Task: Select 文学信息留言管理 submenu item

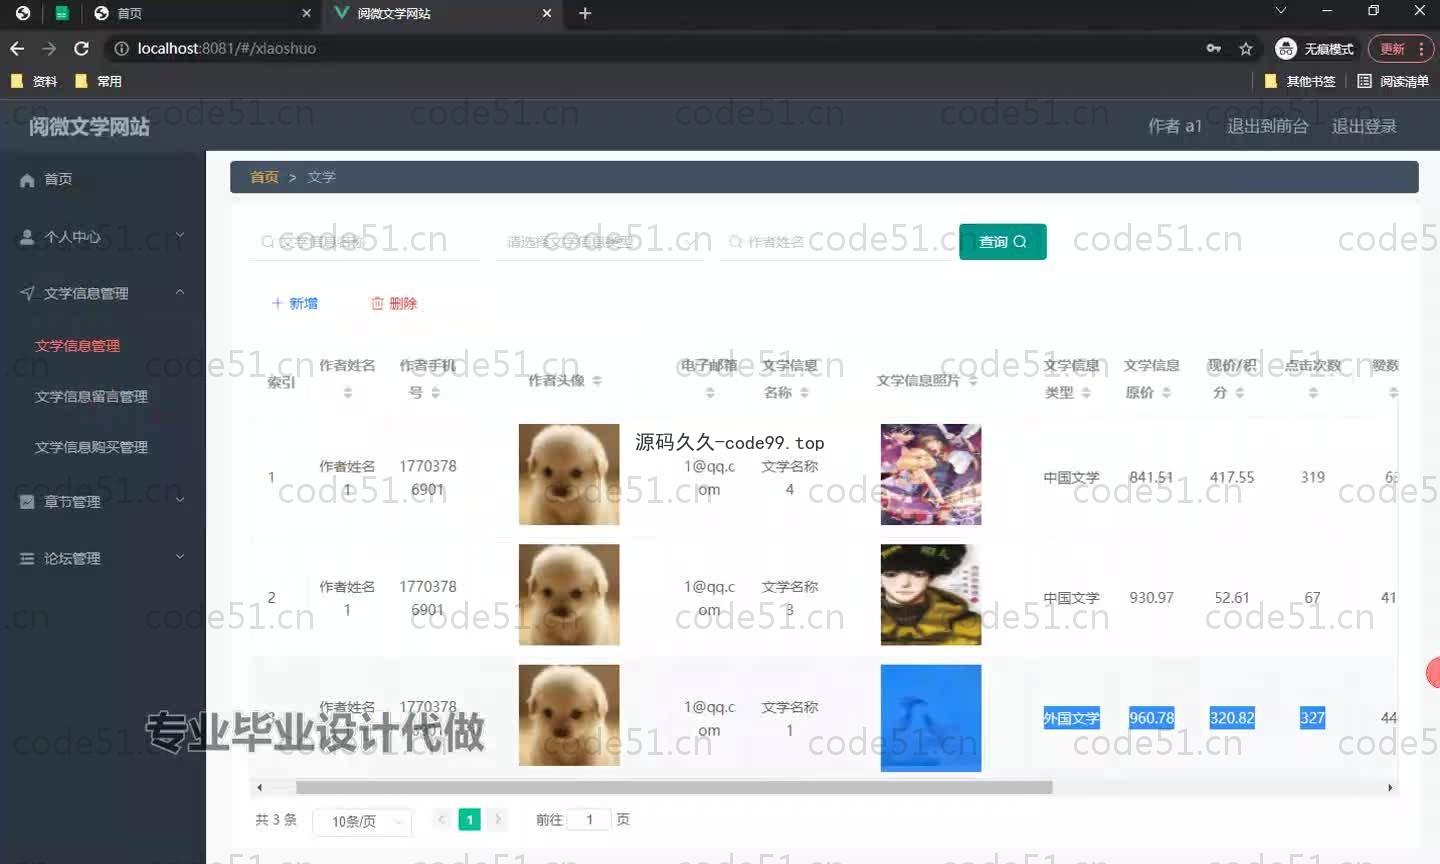Action: pyautogui.click(x=92, y=397)
